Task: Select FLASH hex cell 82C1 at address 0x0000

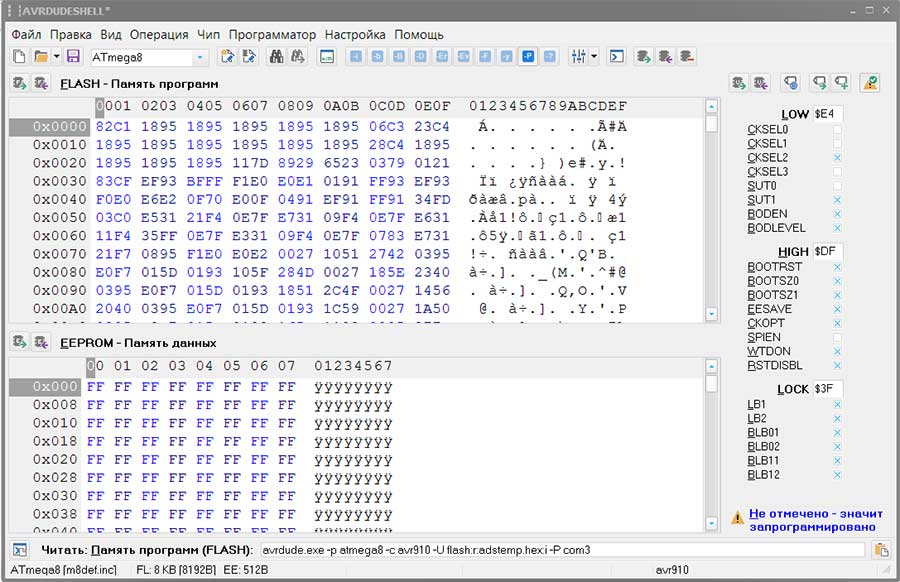Action: point(113,126)
